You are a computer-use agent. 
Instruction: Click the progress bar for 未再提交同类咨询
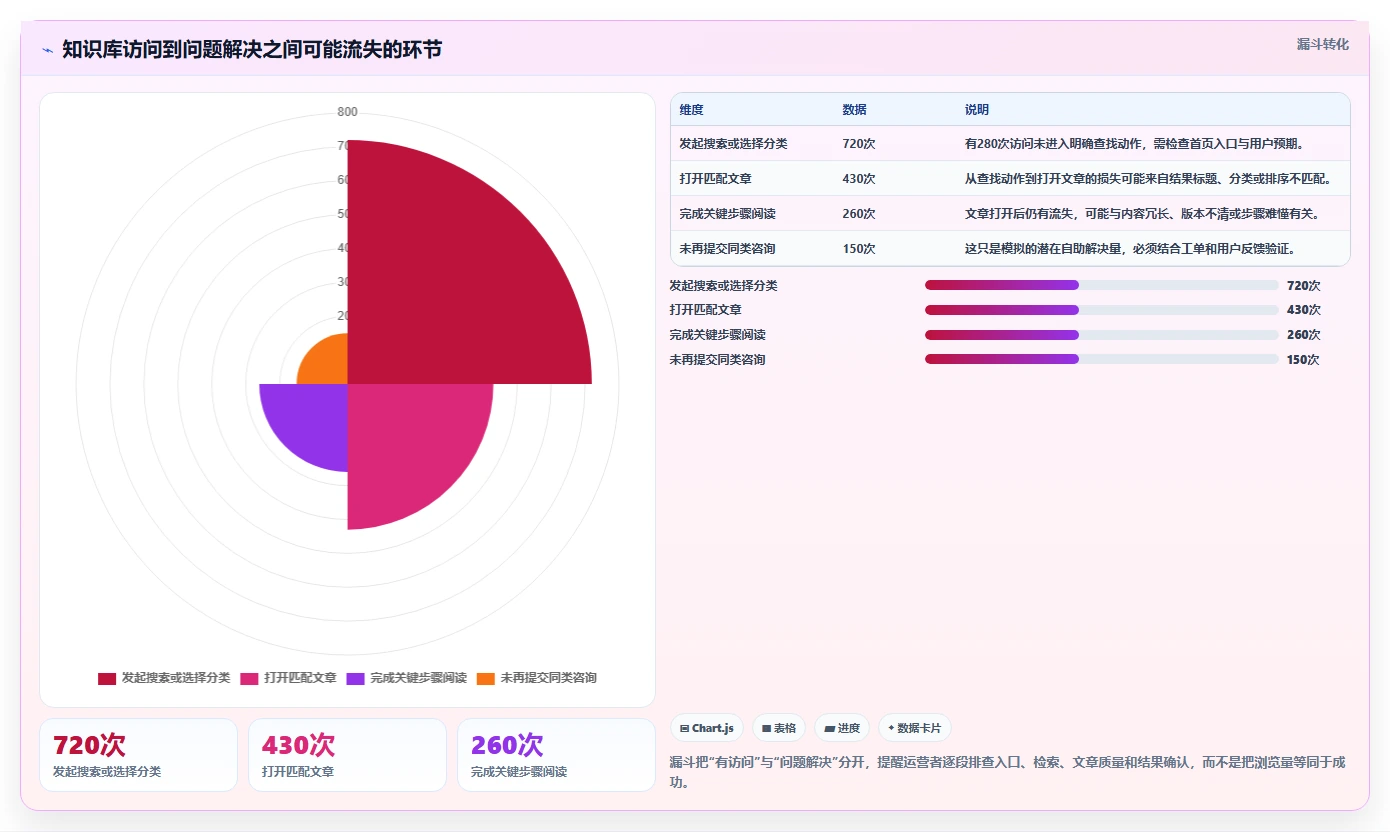(x=1102, y=359)
